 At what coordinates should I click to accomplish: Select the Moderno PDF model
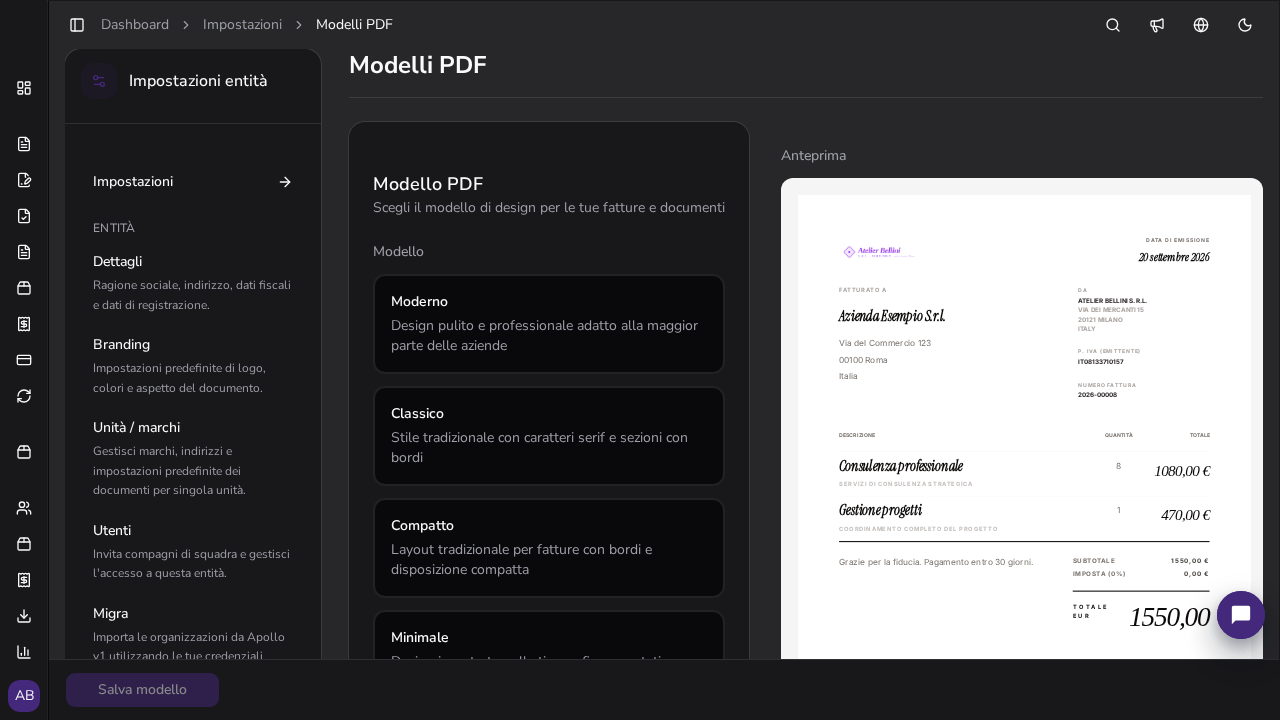click(549, 324)
